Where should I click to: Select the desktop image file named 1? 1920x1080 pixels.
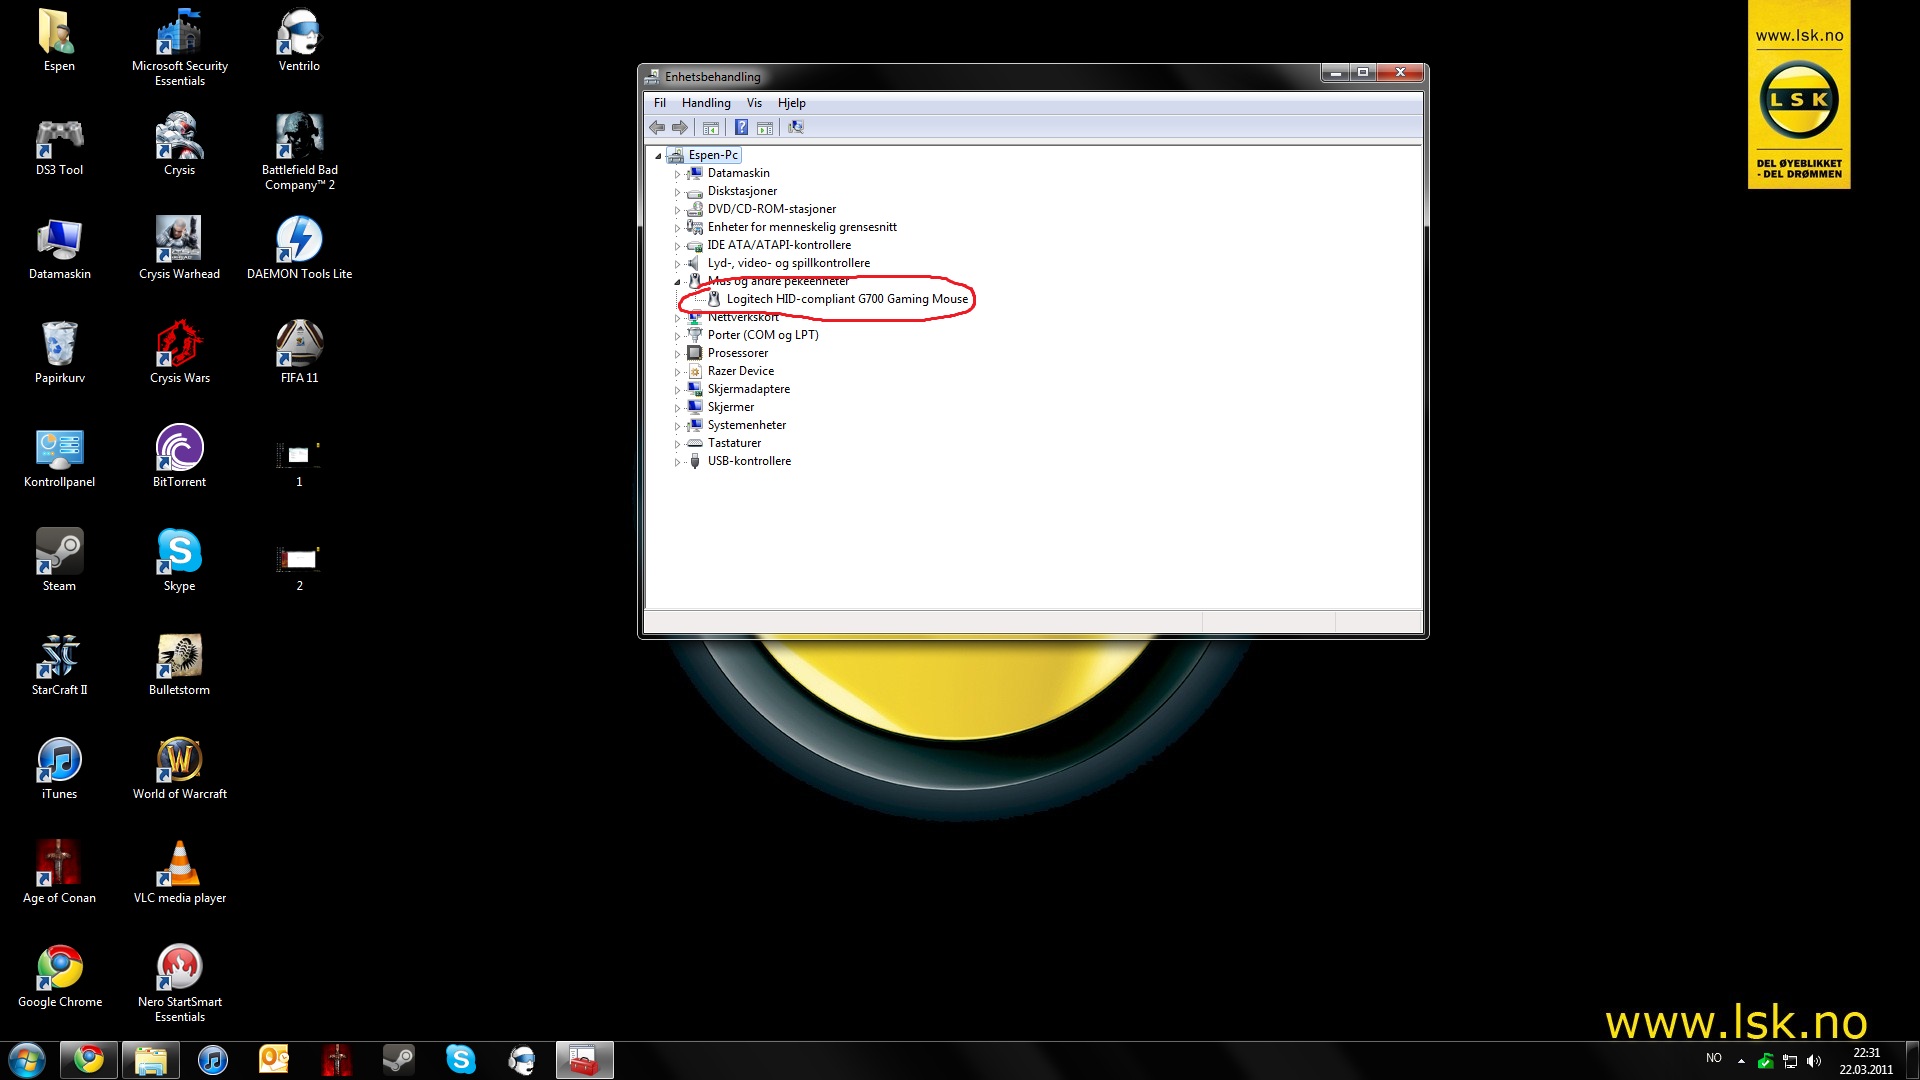[299, 463]
